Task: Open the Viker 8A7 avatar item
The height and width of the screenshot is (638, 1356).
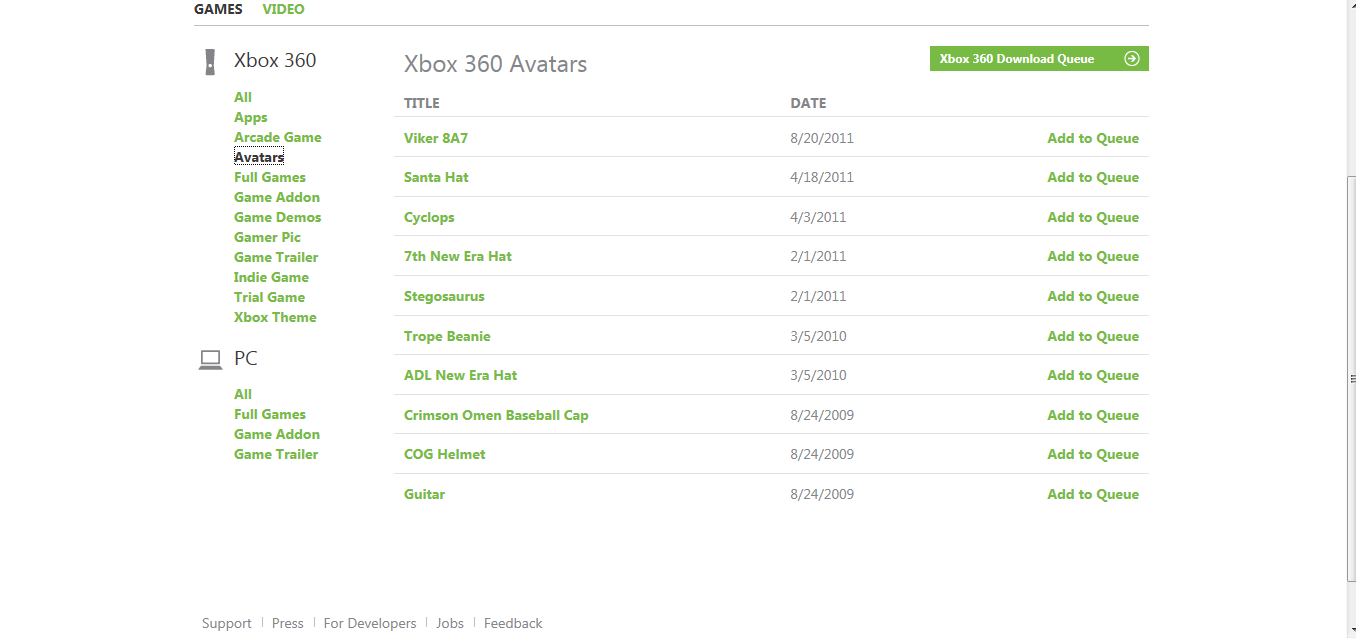Action: click(436, 138)
